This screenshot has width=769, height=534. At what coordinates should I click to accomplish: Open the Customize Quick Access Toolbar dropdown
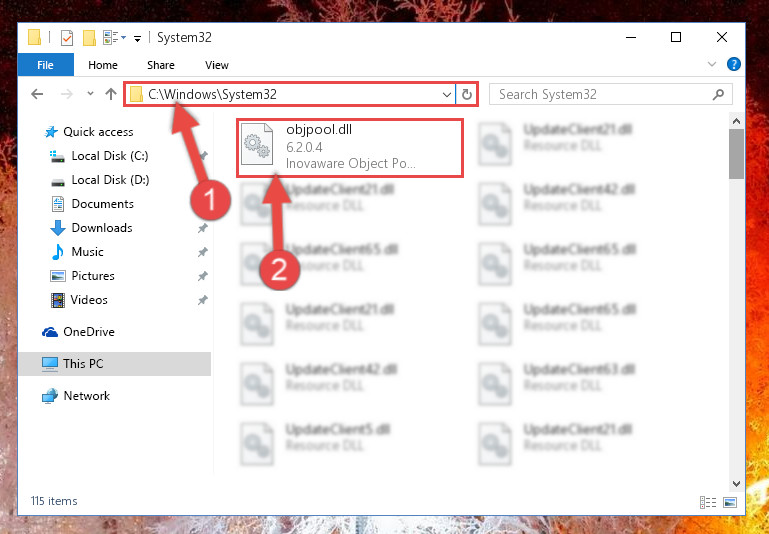click(138, 38)
